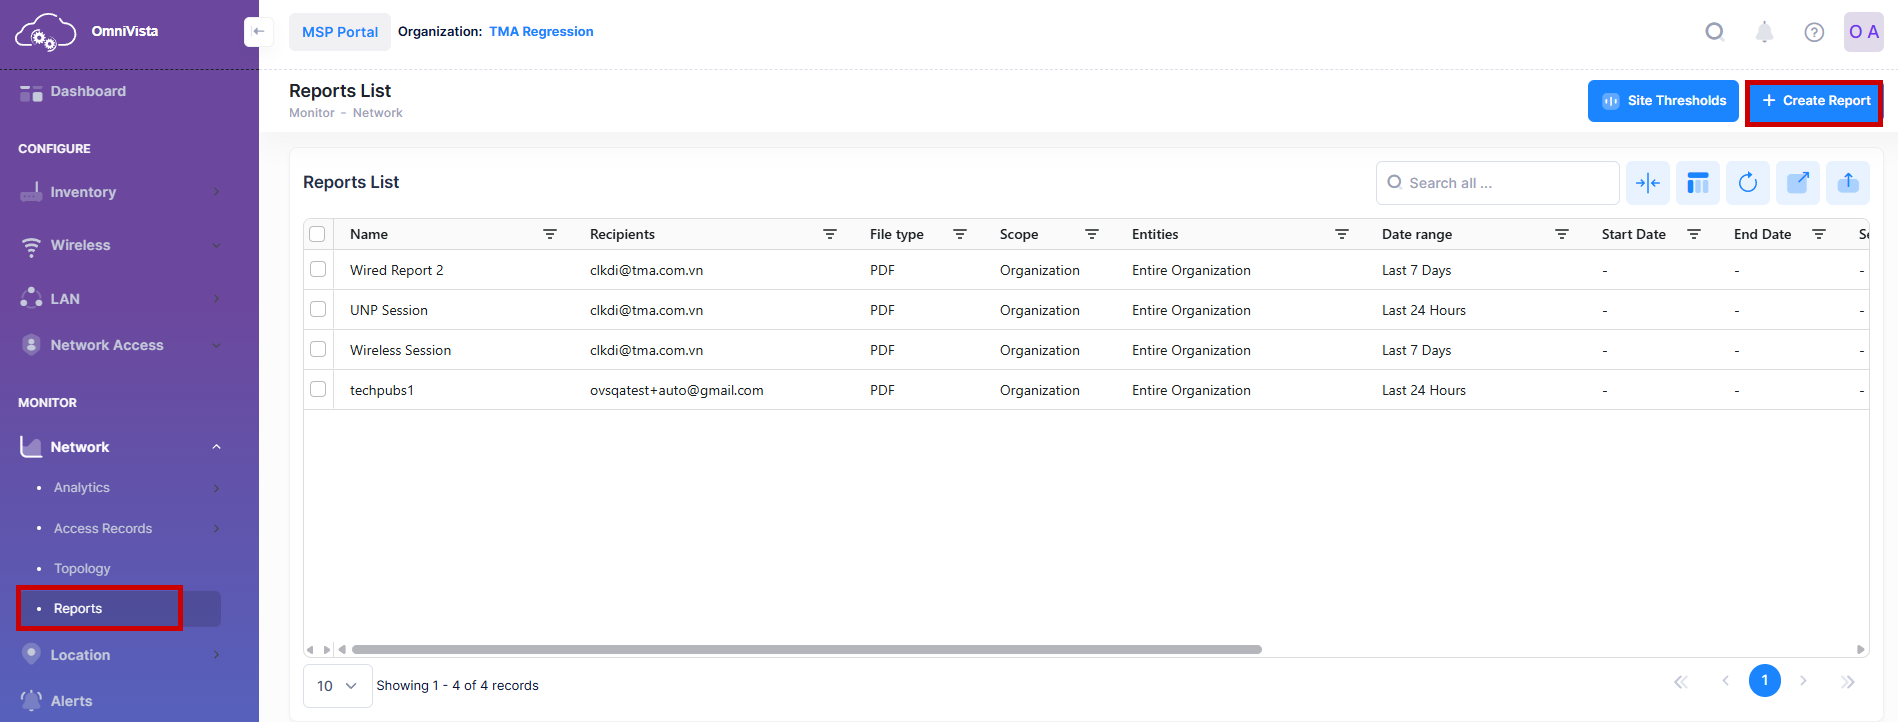The image size is (1898, 722).
Task: Open the page size 10 dropdown
Action: 337,686
